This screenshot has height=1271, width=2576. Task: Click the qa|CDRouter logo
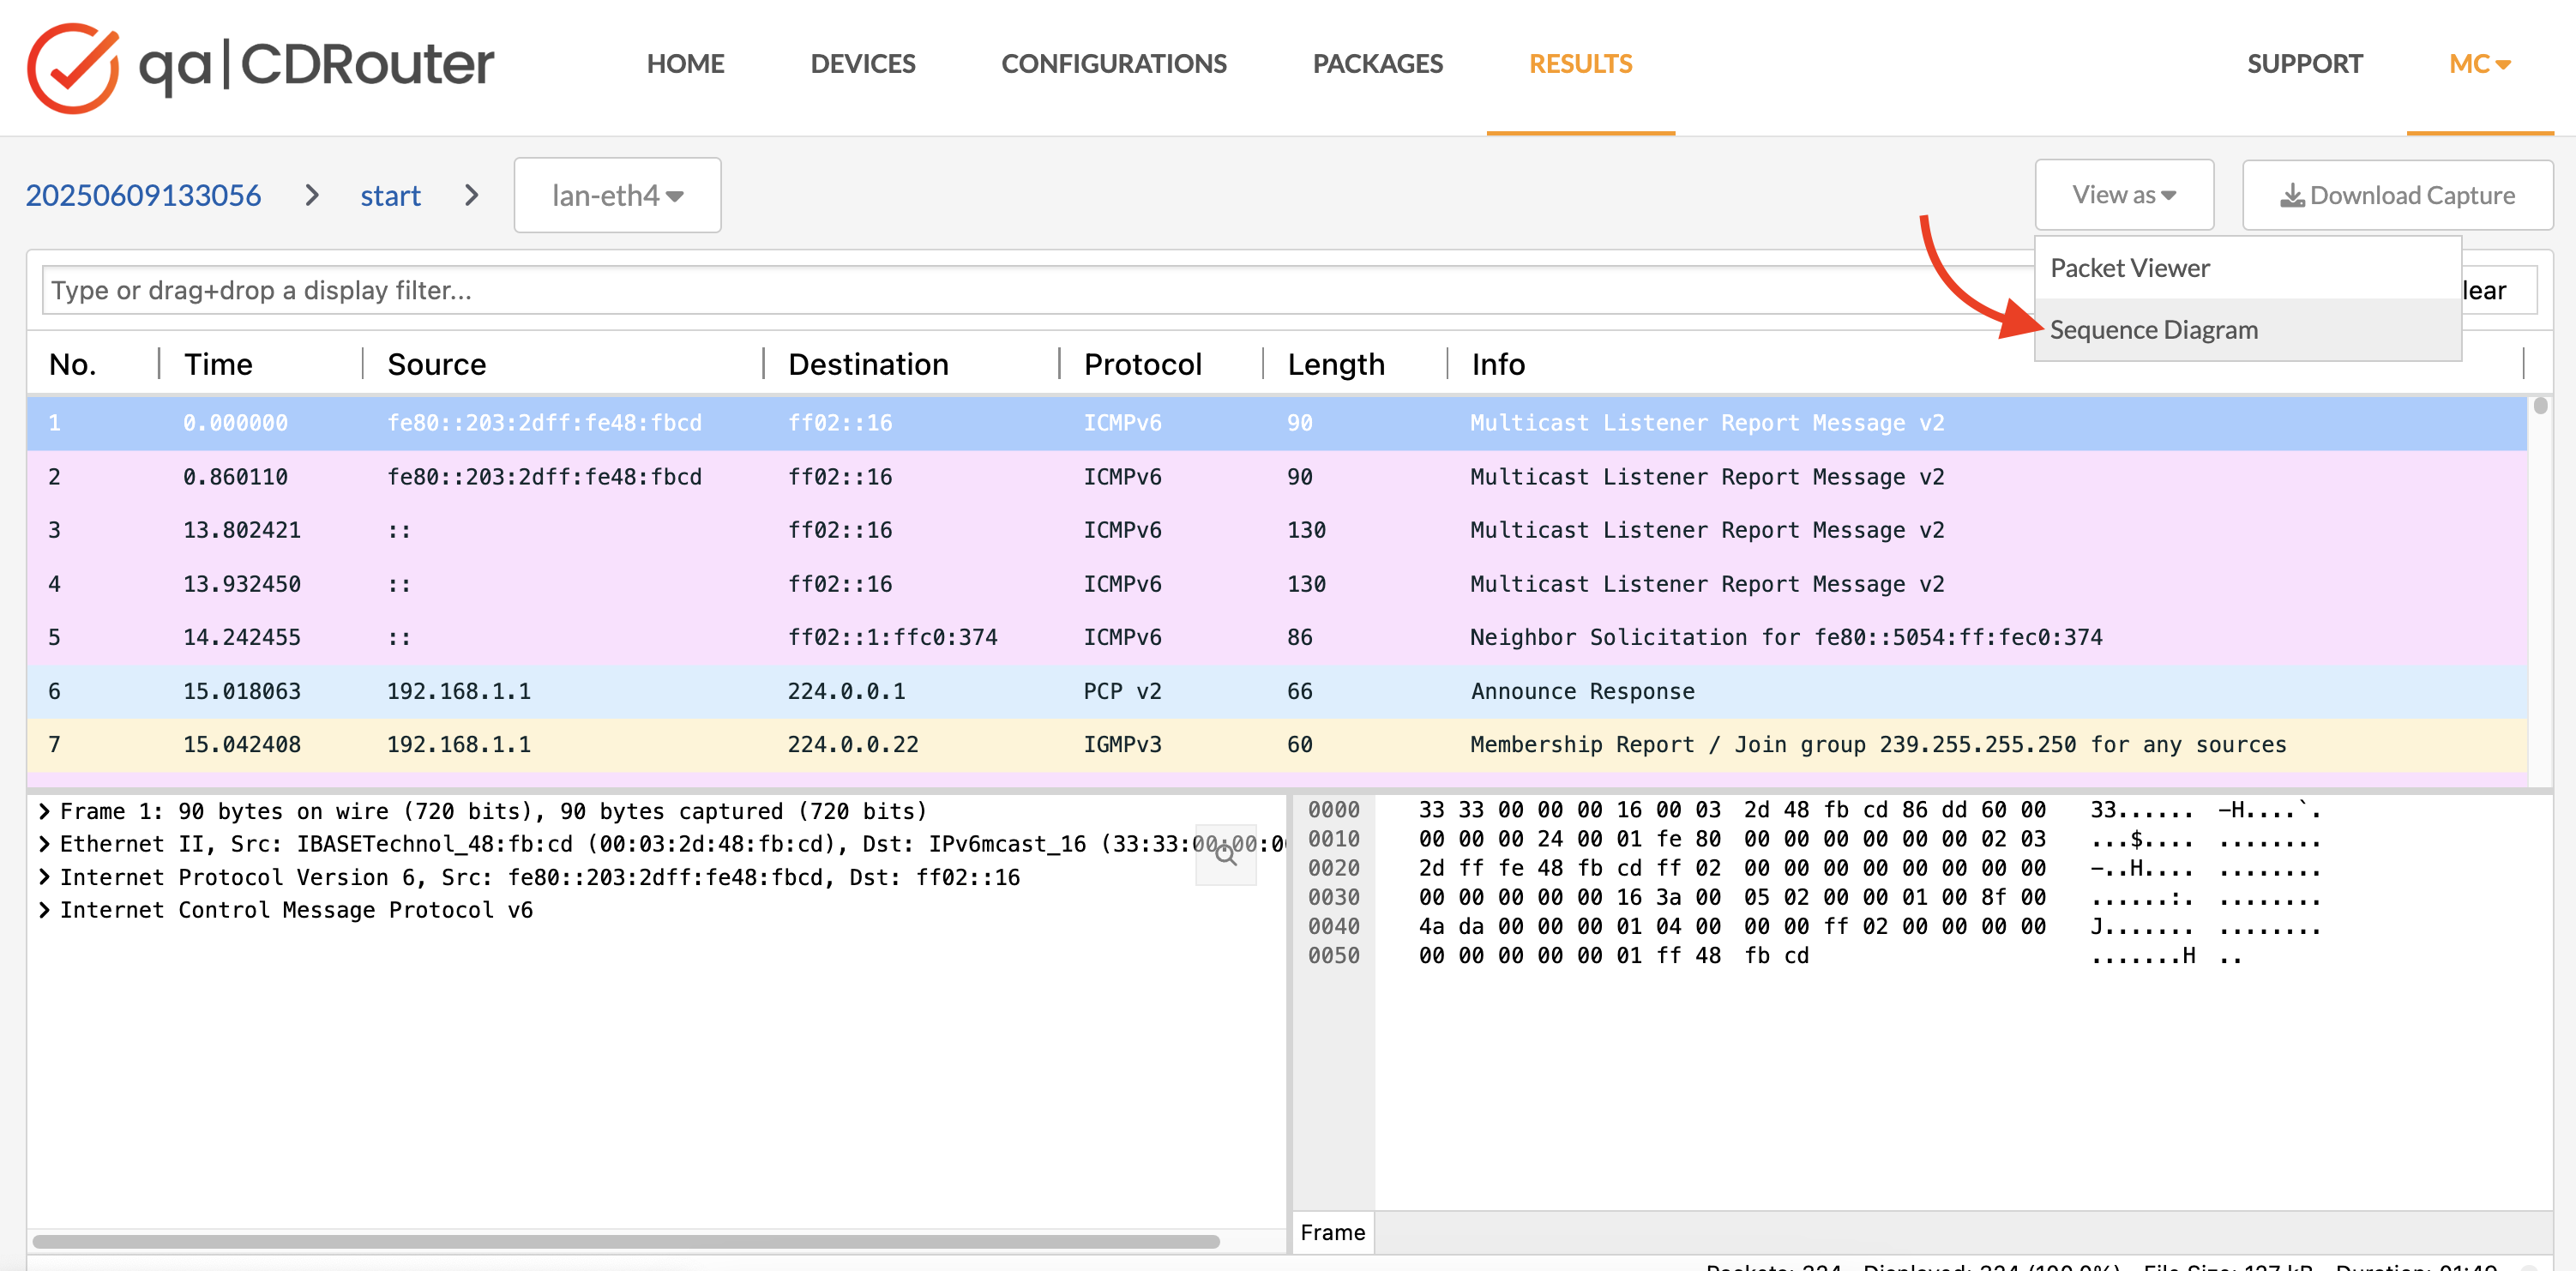pos(260,66)
